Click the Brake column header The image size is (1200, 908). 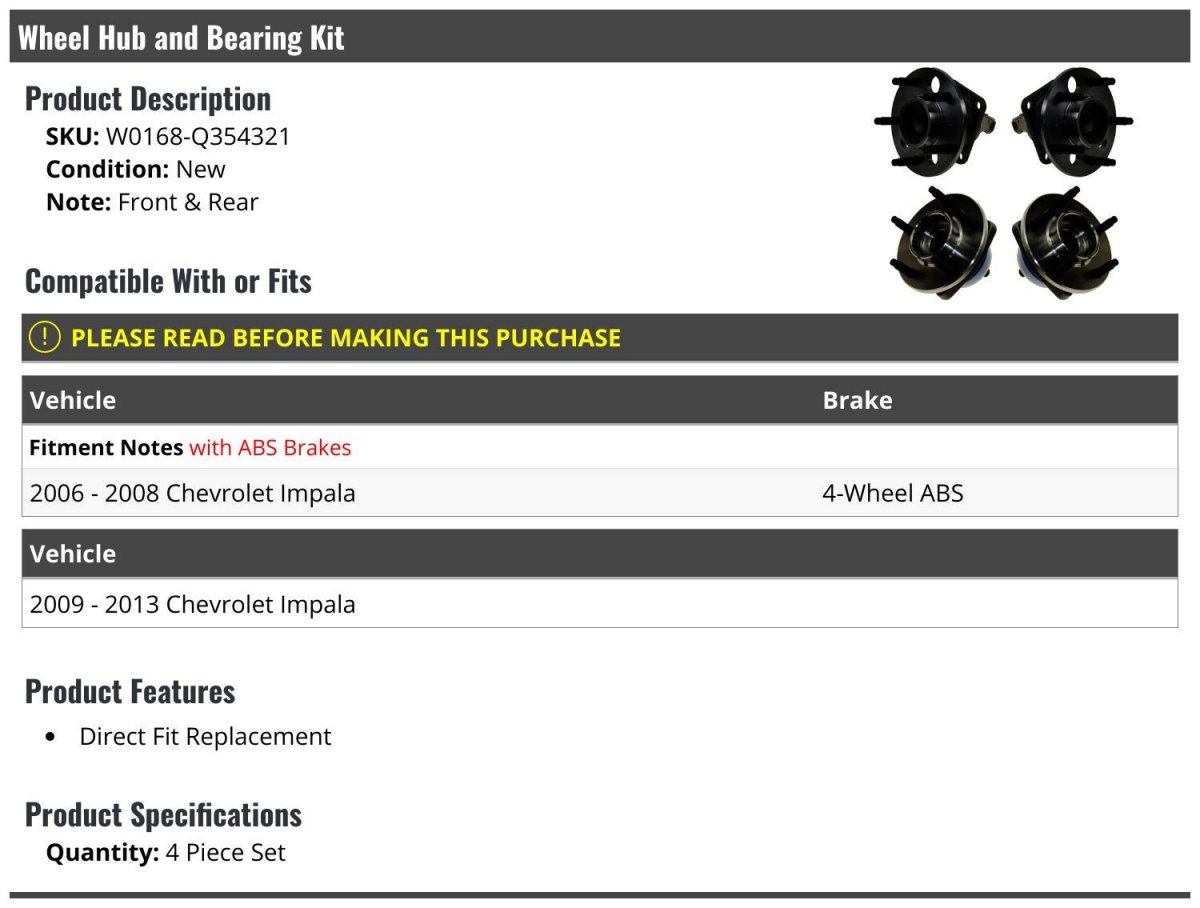pyautogui.click(x=857, y=400)
